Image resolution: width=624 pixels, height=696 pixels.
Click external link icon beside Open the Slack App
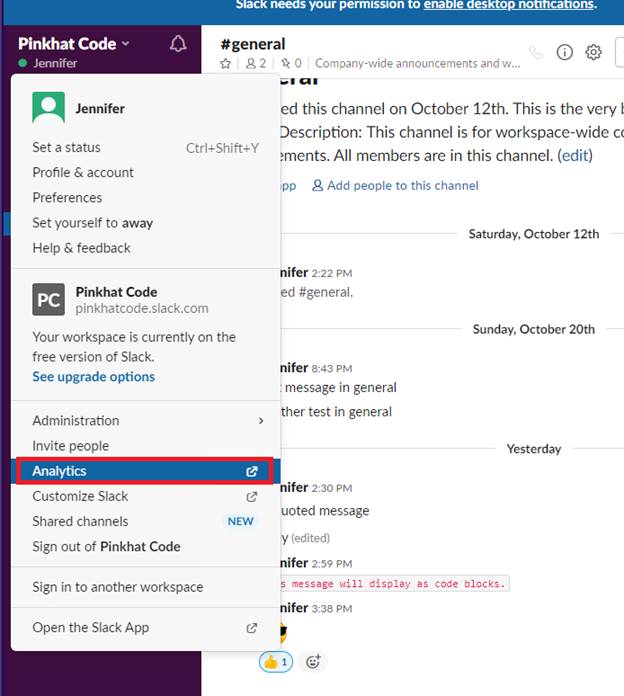pos(252,628)
